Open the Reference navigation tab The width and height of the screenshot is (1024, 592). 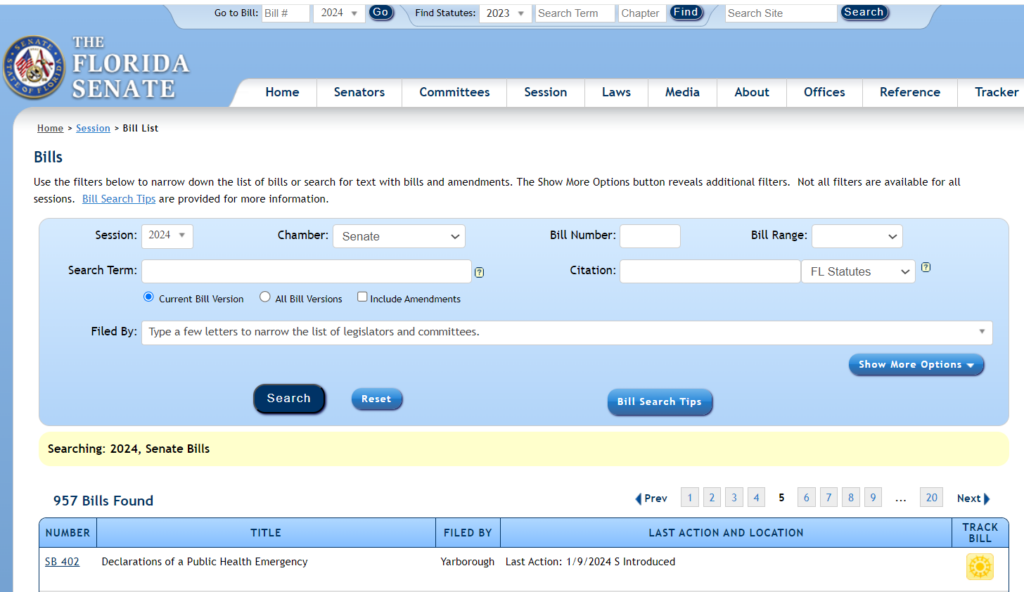click(910, 92)
